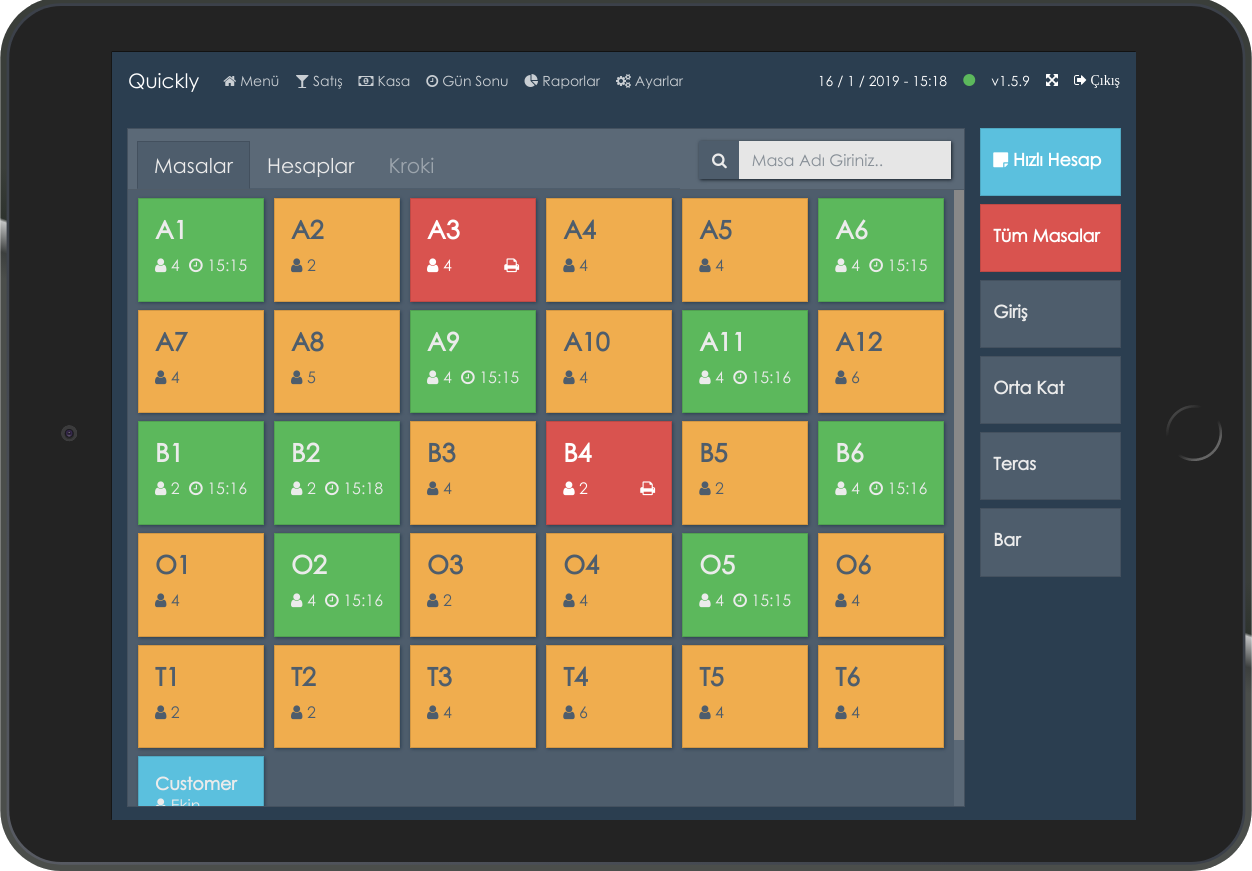Image resolution: width=1252 pixels, height=871 pixels.
Task: Open the Kroki tab
Action: pos(411,166)
